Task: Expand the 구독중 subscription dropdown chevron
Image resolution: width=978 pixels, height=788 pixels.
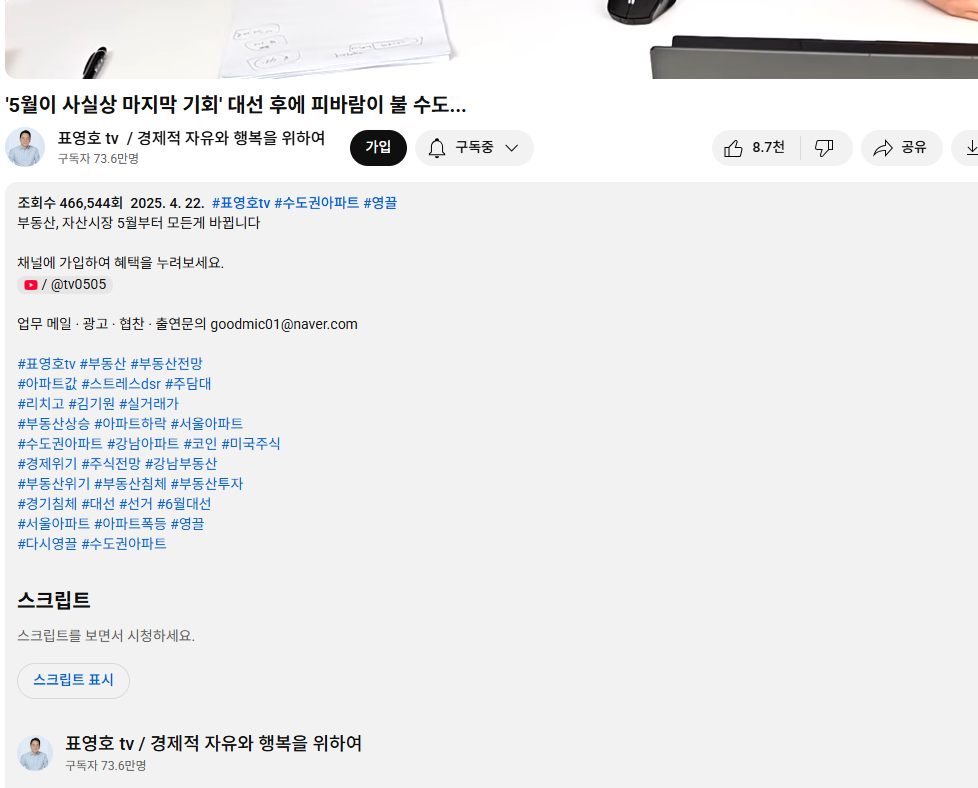Action: tap(511, 148)
